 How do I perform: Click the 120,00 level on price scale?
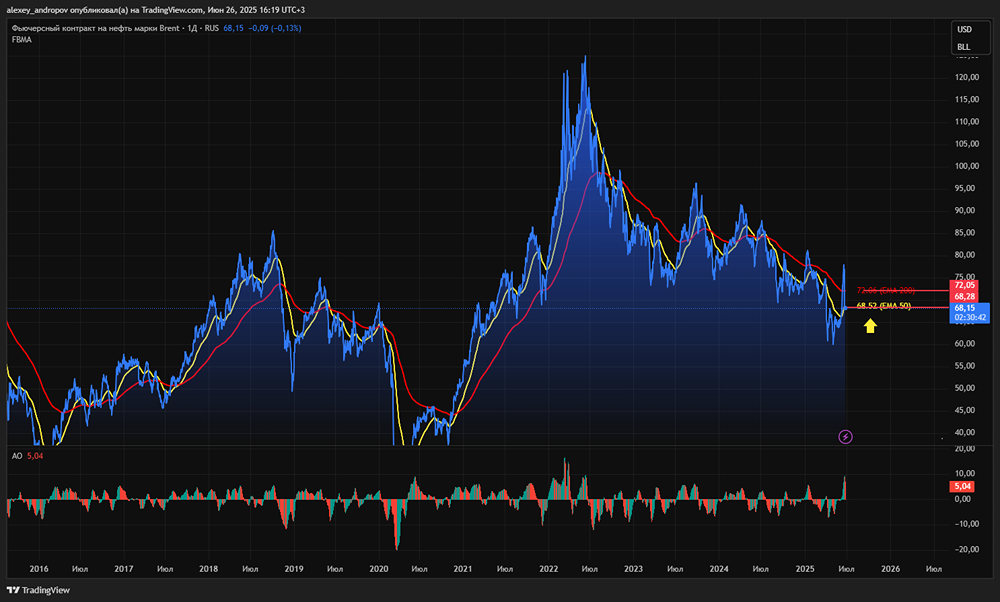[965, 78]
